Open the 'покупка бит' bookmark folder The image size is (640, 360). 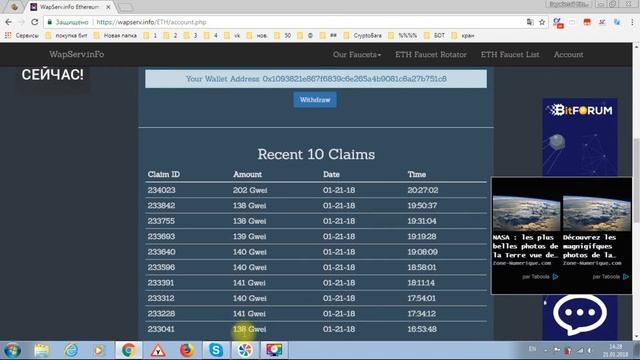pos(67,36)
